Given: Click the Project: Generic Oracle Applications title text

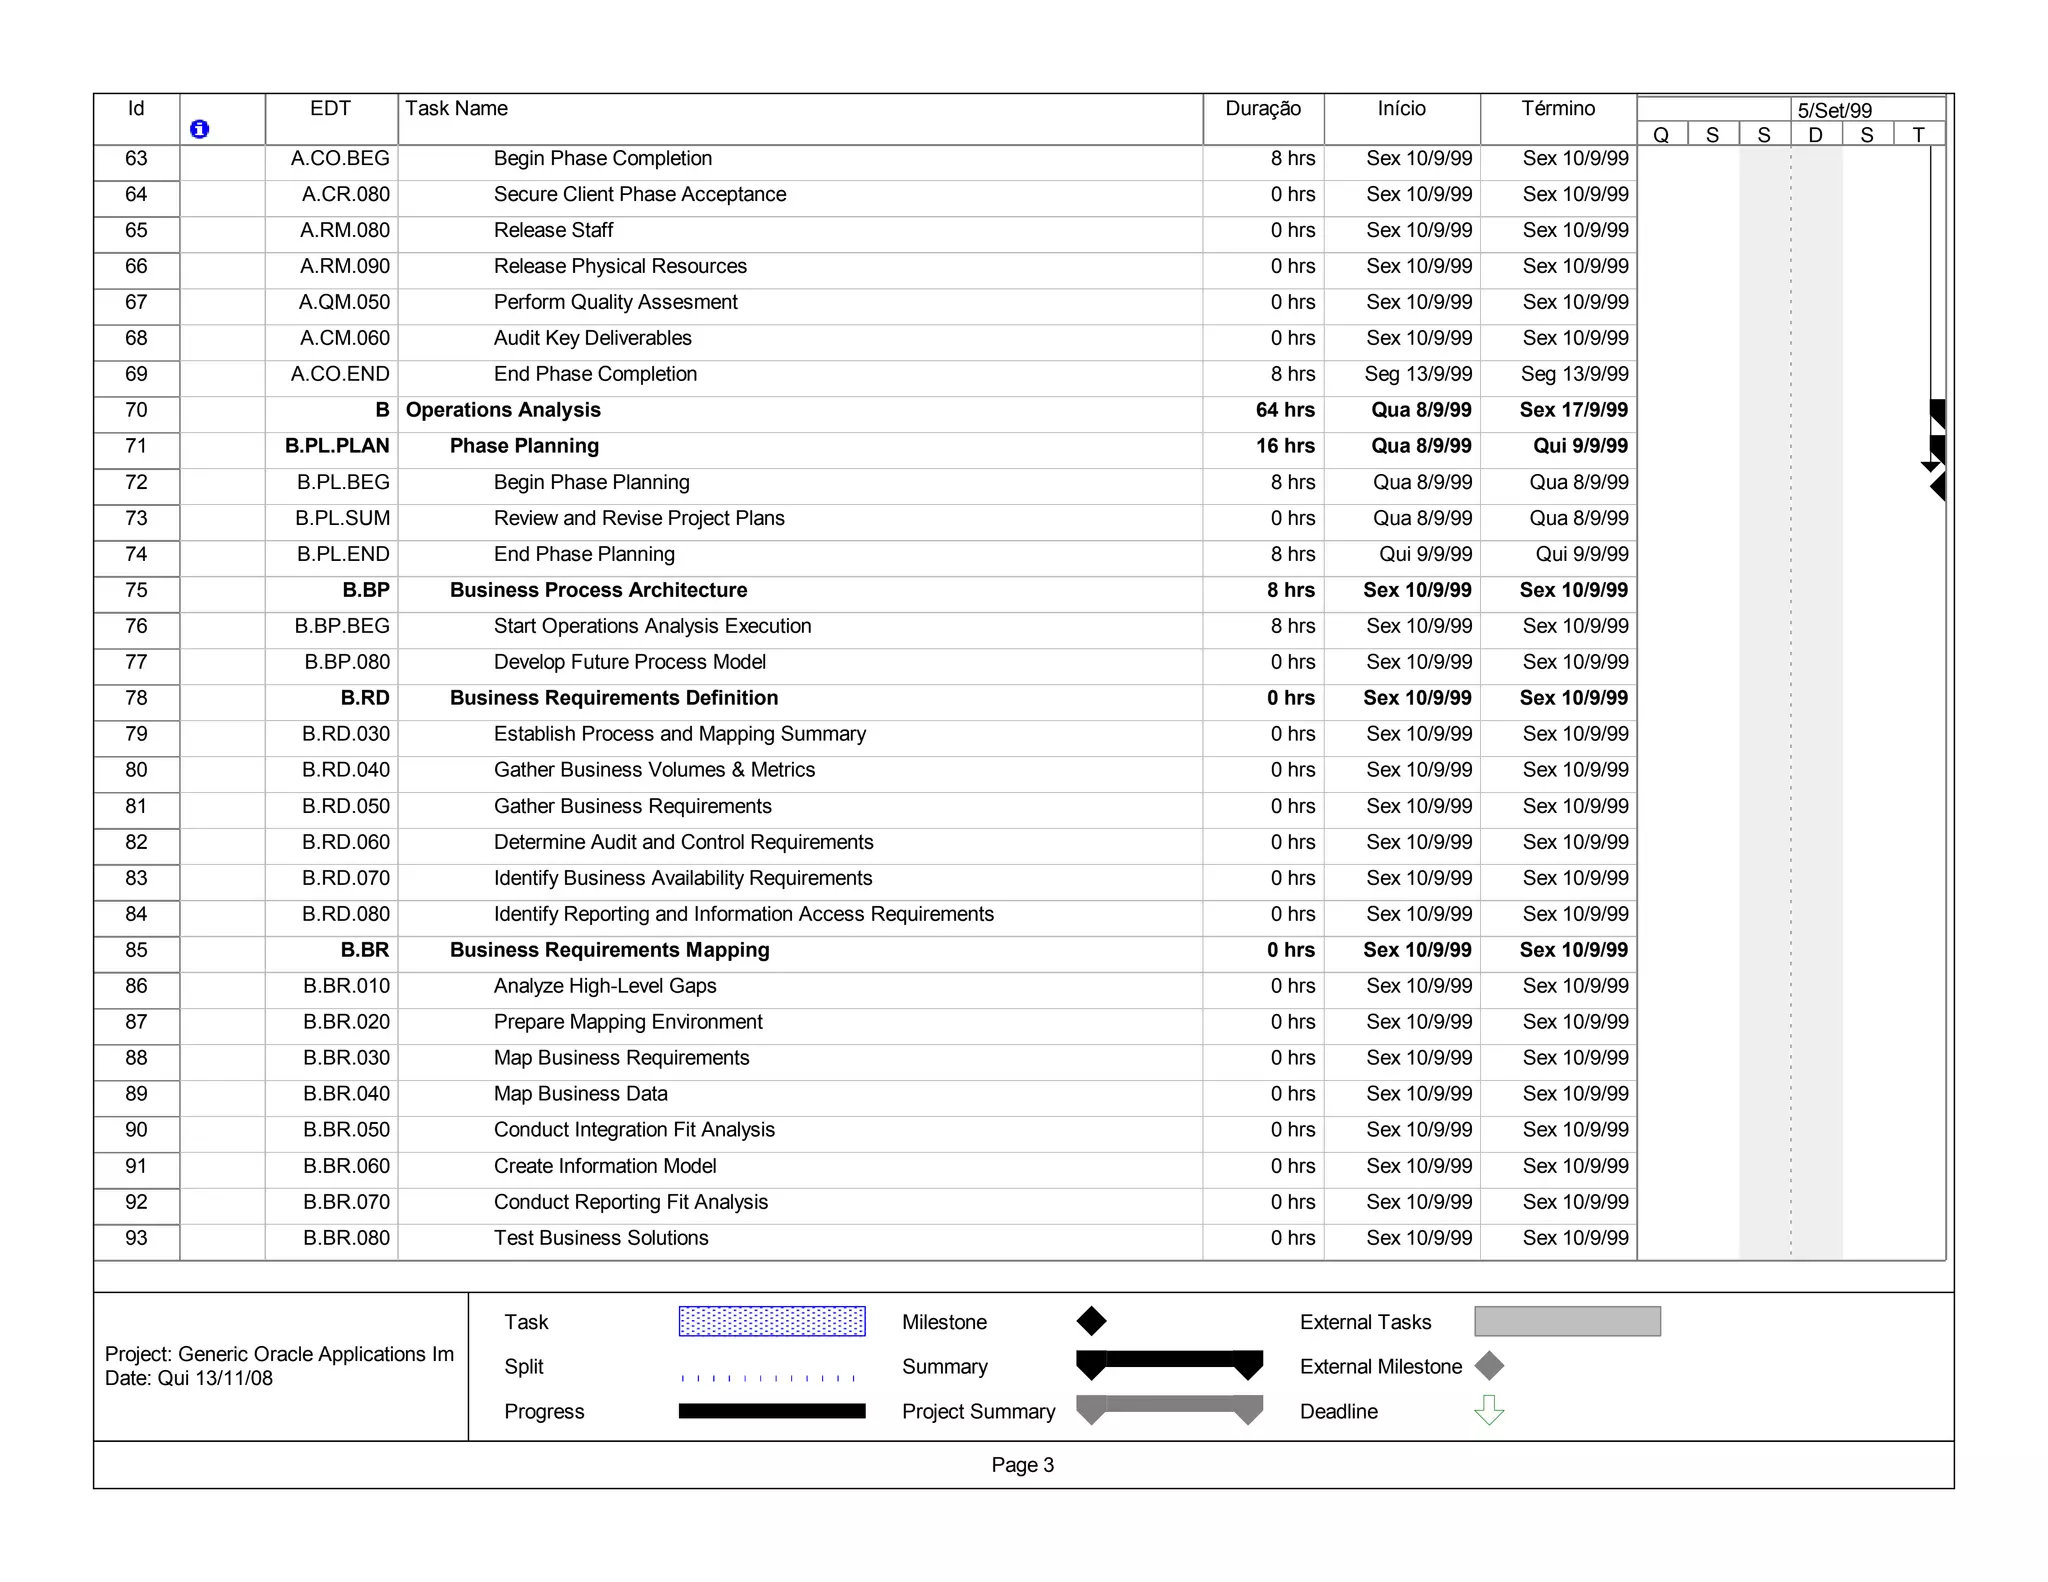Looking at the screenshot, I should pos(279,1355).
